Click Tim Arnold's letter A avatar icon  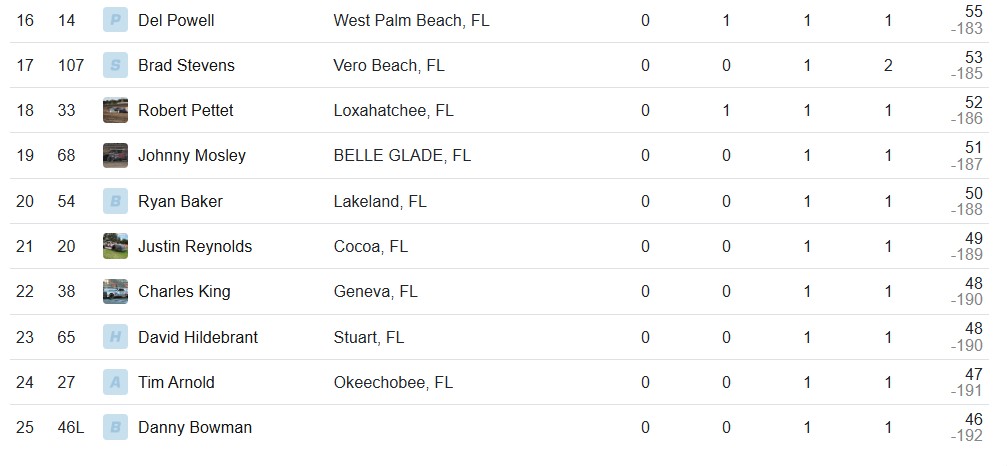point(115,383)
